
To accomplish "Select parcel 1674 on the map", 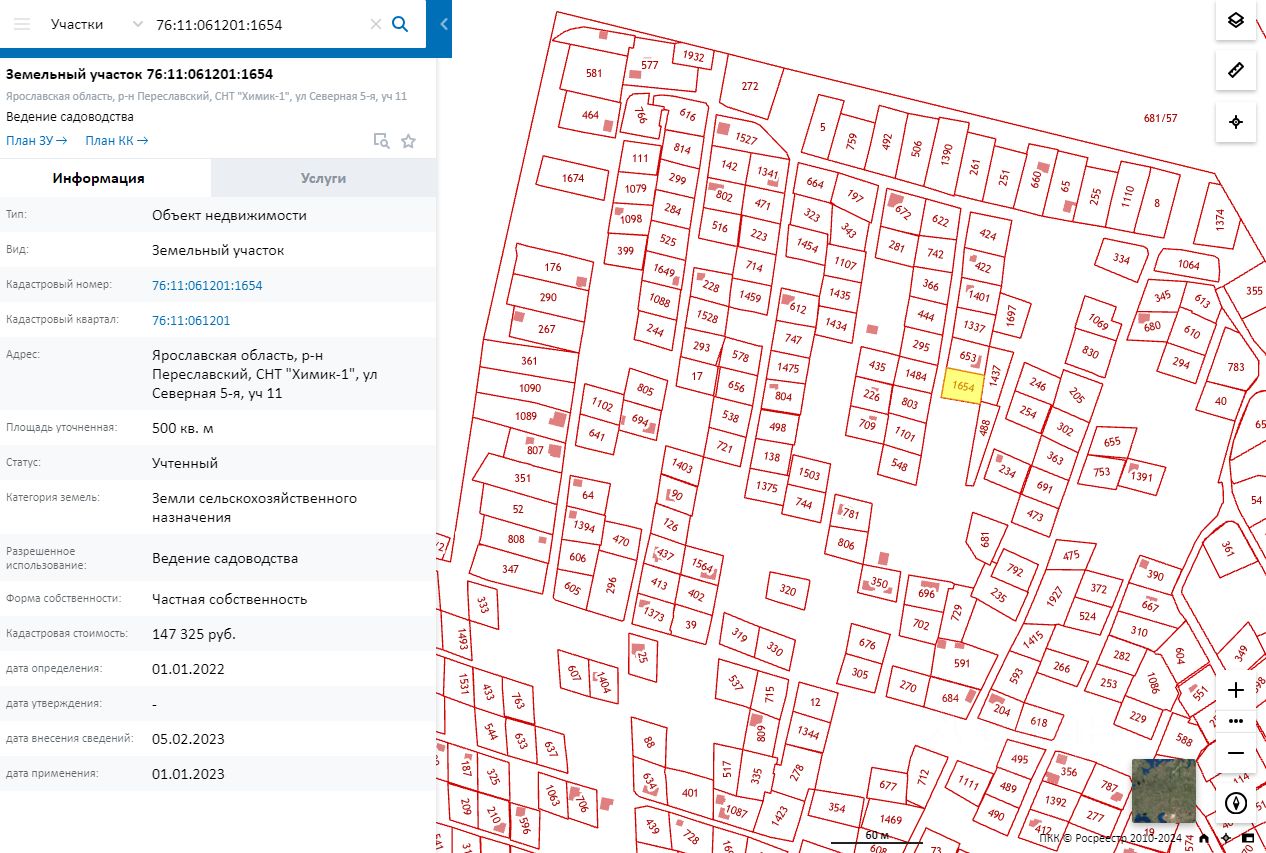I will click(x=573, y=178).
